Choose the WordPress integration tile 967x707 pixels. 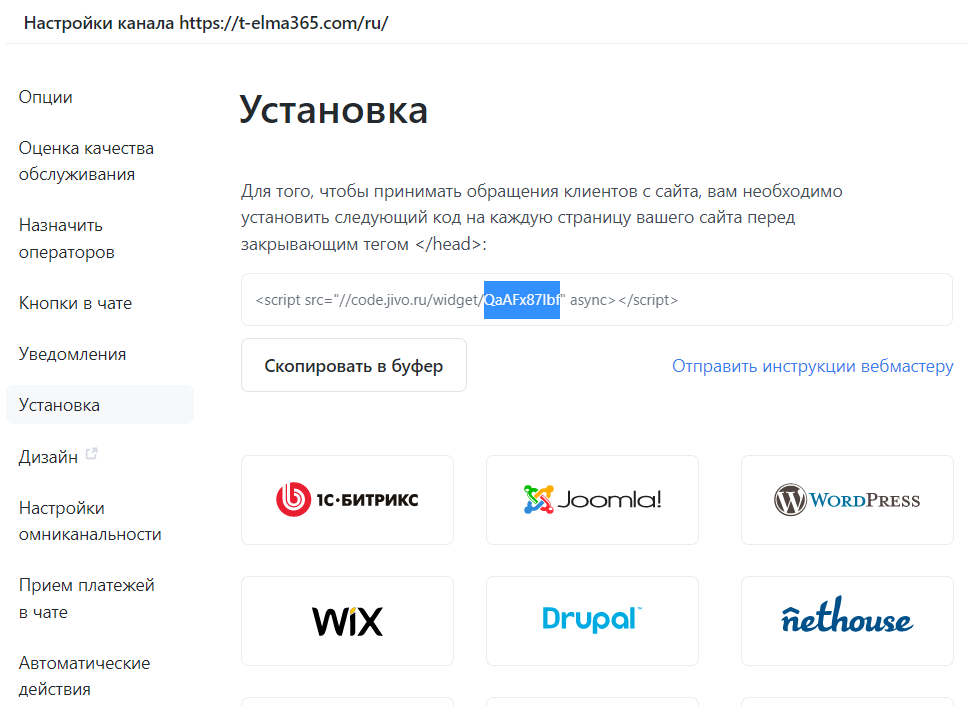[847, 500]
